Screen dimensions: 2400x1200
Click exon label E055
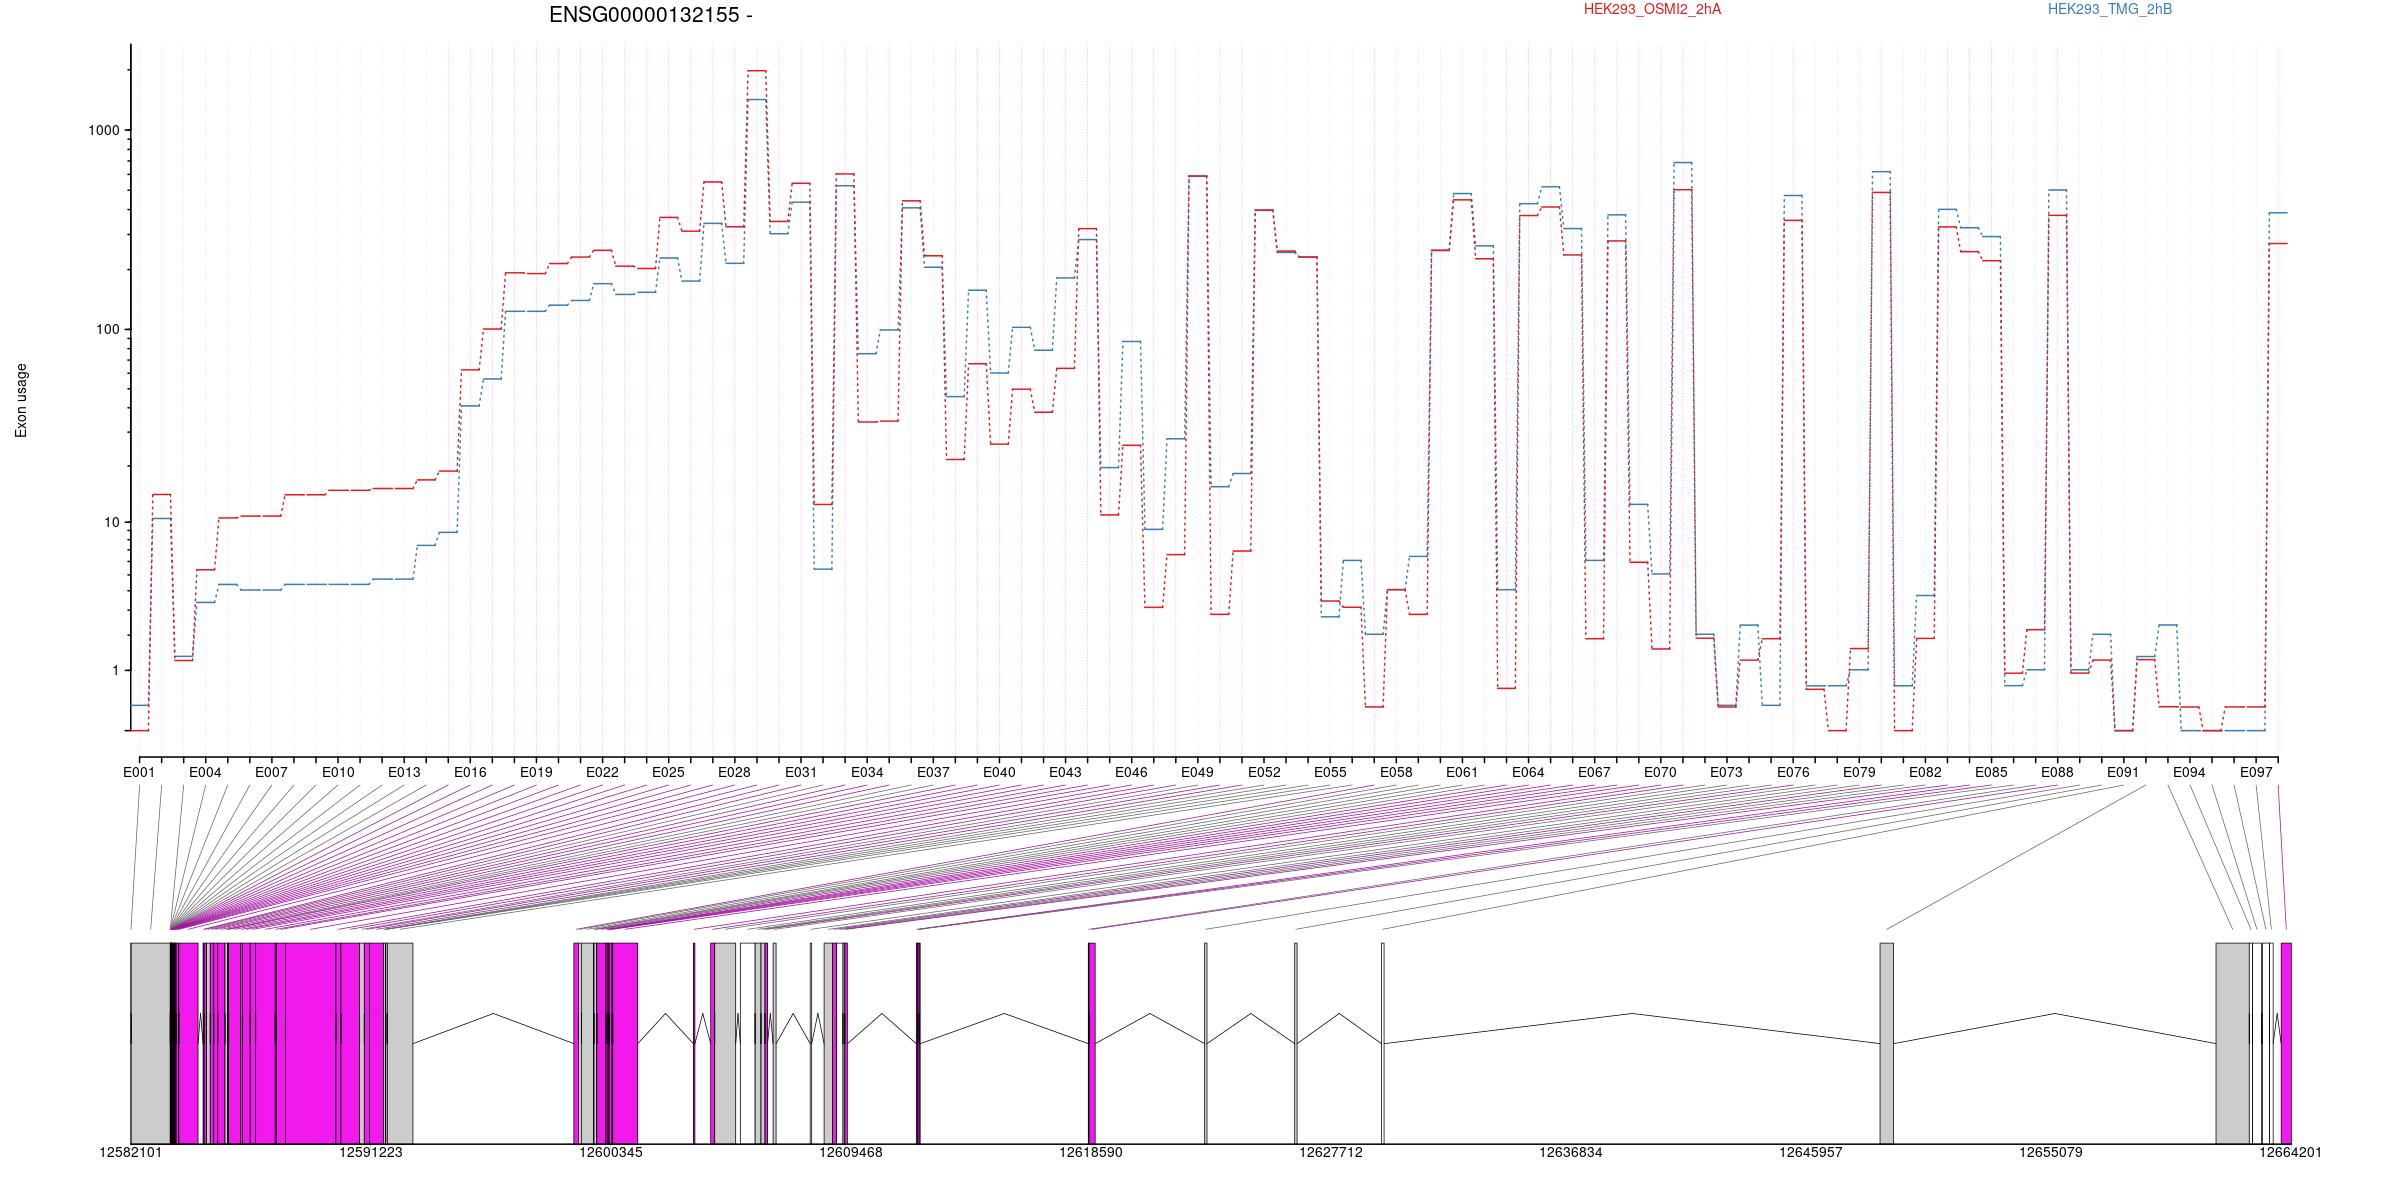pos(1330,772)
